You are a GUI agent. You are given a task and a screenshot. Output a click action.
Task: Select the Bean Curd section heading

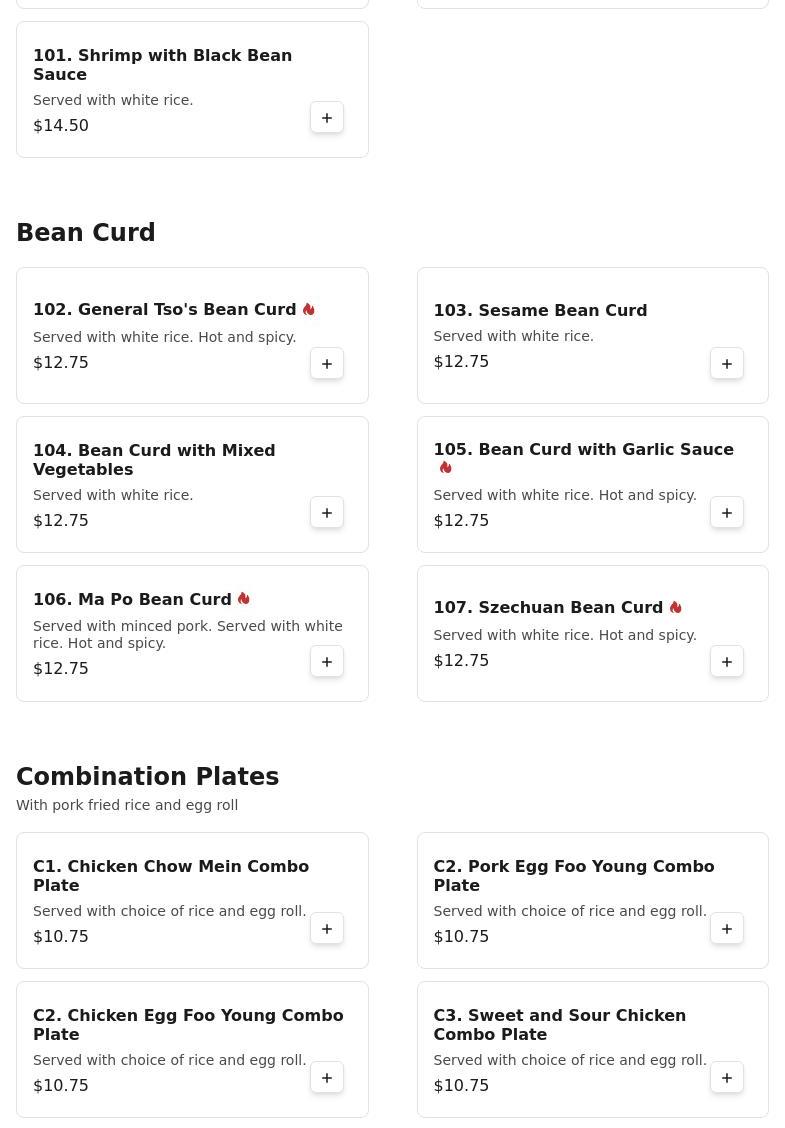(86, 233)
